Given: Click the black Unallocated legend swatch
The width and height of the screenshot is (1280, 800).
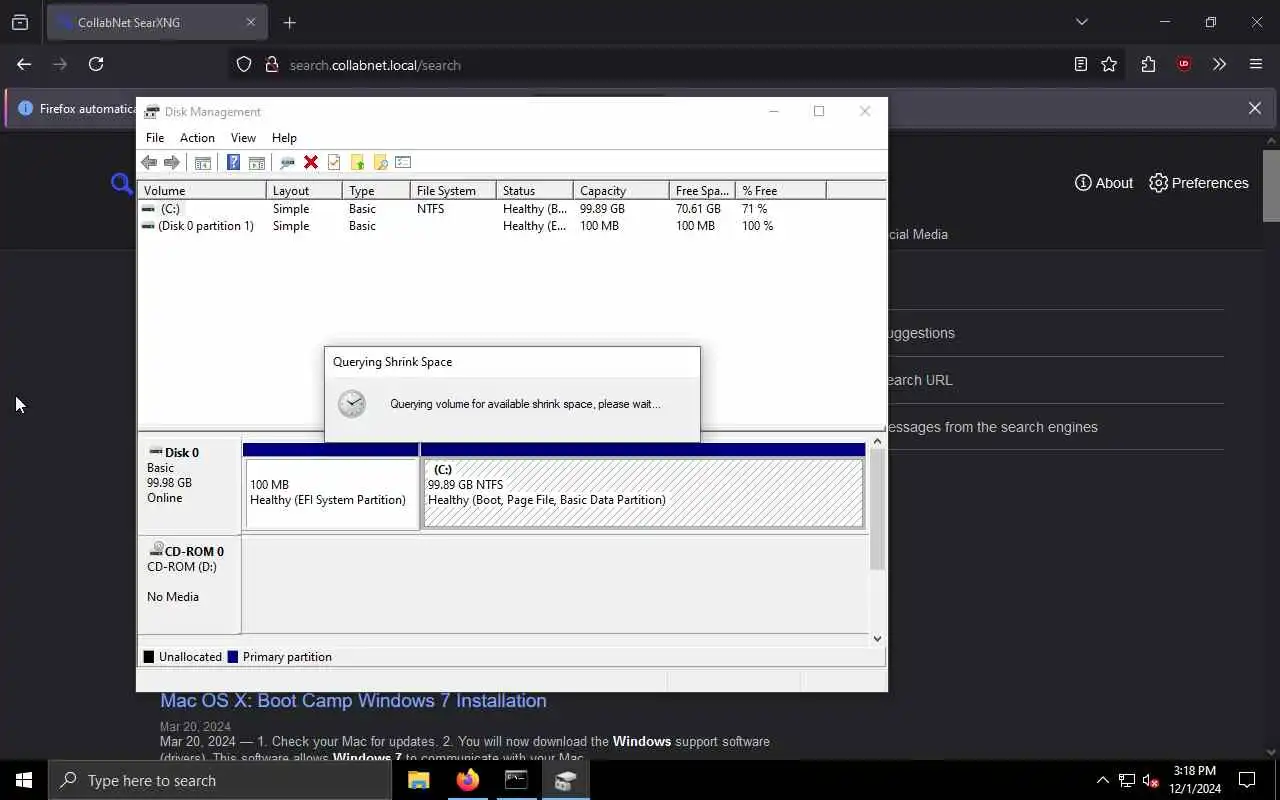Looking at the screenshot, I should (149, 657).
